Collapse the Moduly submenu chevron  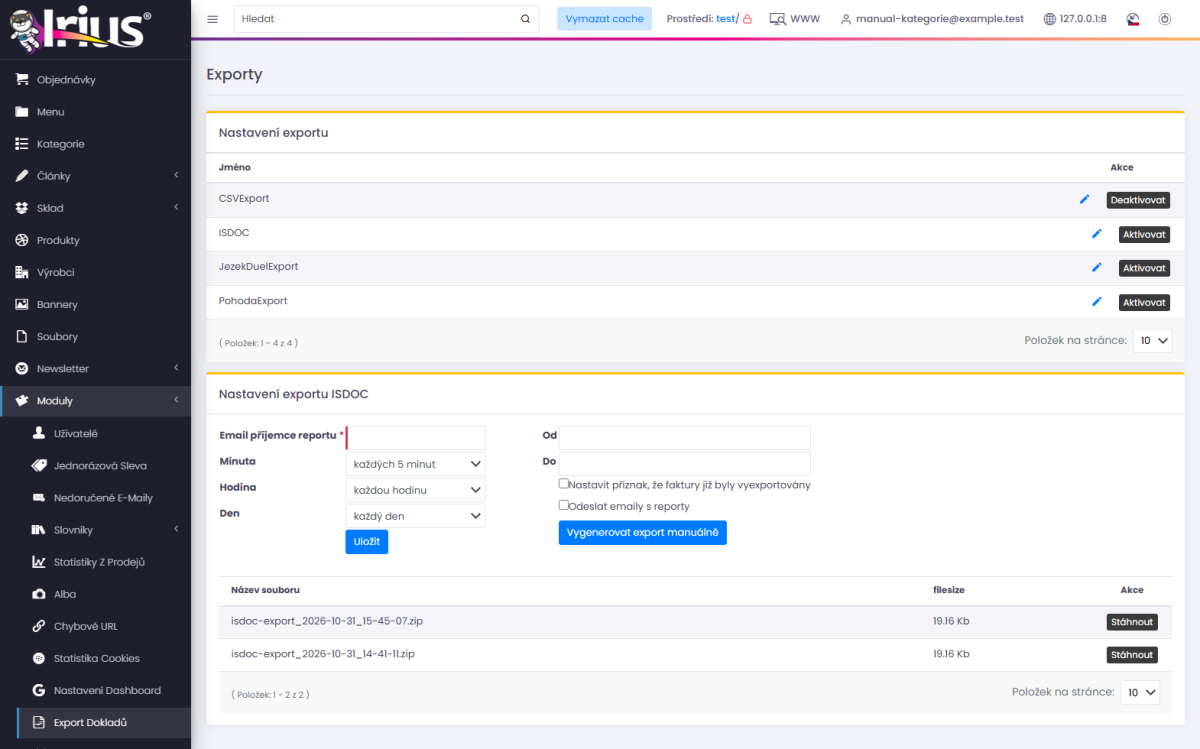coord(176,401)
